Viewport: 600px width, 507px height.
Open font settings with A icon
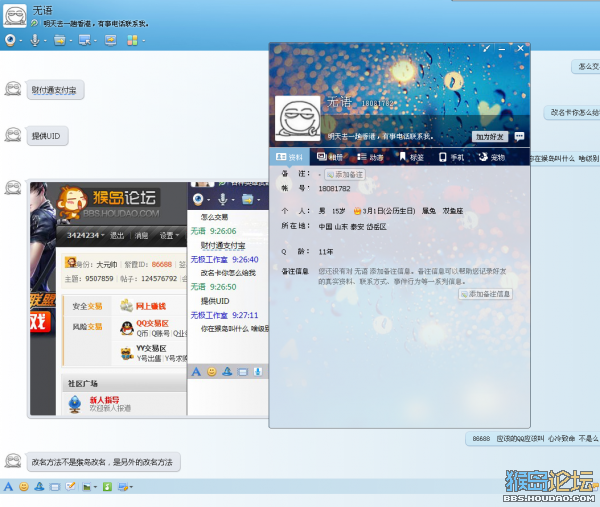[x=8, y=487]
